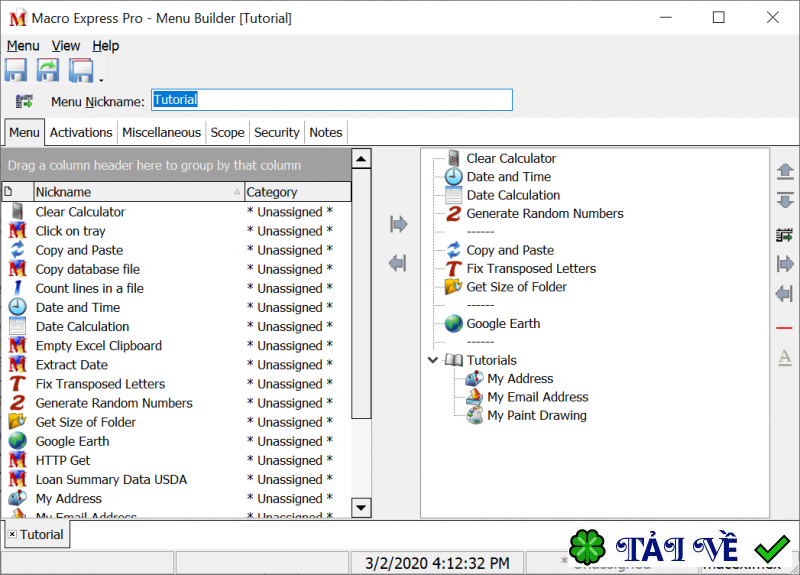Select the Menu tab
Image resolution: width=800 pixels, height=575 pixels.
coord(24,133)
